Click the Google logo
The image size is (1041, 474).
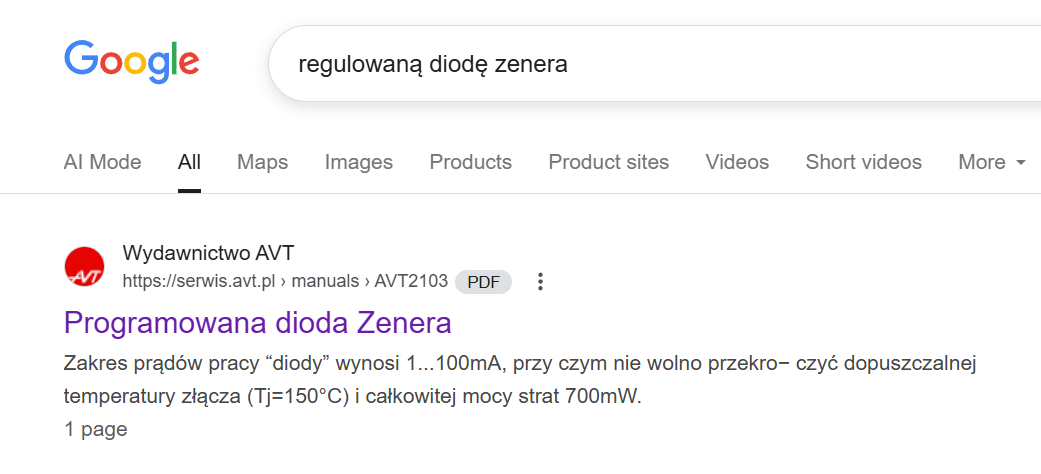(x=132, y=61)
